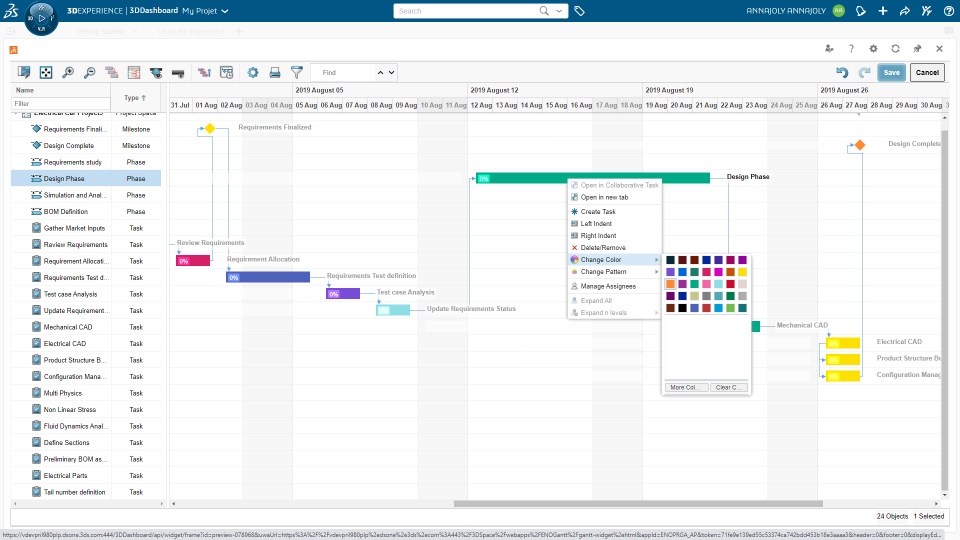Click the zoom out magnifier icon
This screenshot has height=540, width=960.
[x=89, y=73]
